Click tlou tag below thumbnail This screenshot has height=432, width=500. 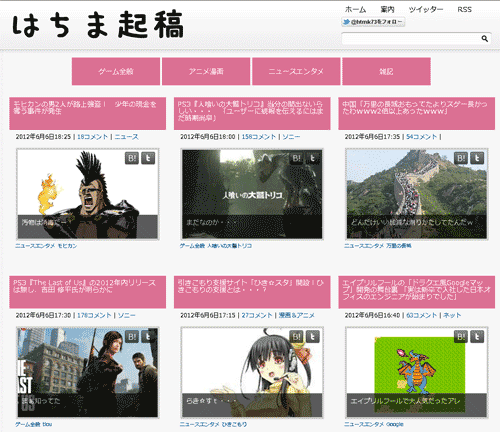47,424
